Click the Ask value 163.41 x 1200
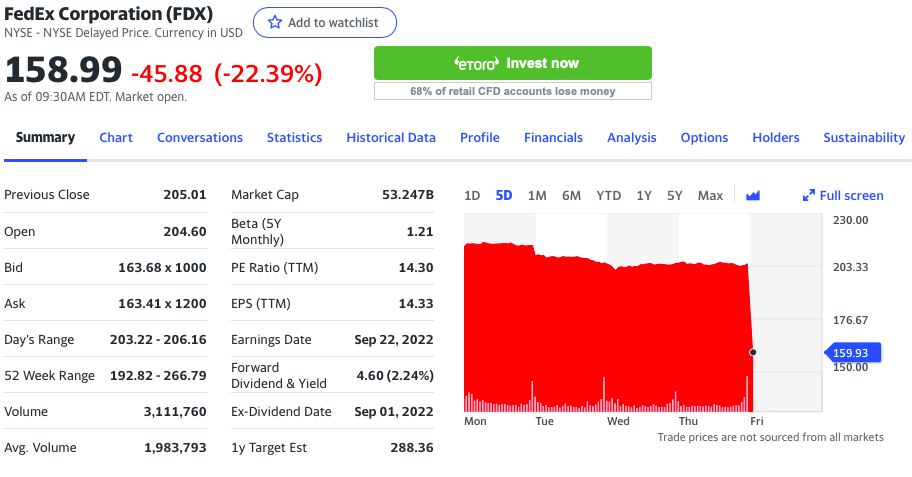Image resolution: width=912 pixels, height=477 pixels. [x=162, y=304]
